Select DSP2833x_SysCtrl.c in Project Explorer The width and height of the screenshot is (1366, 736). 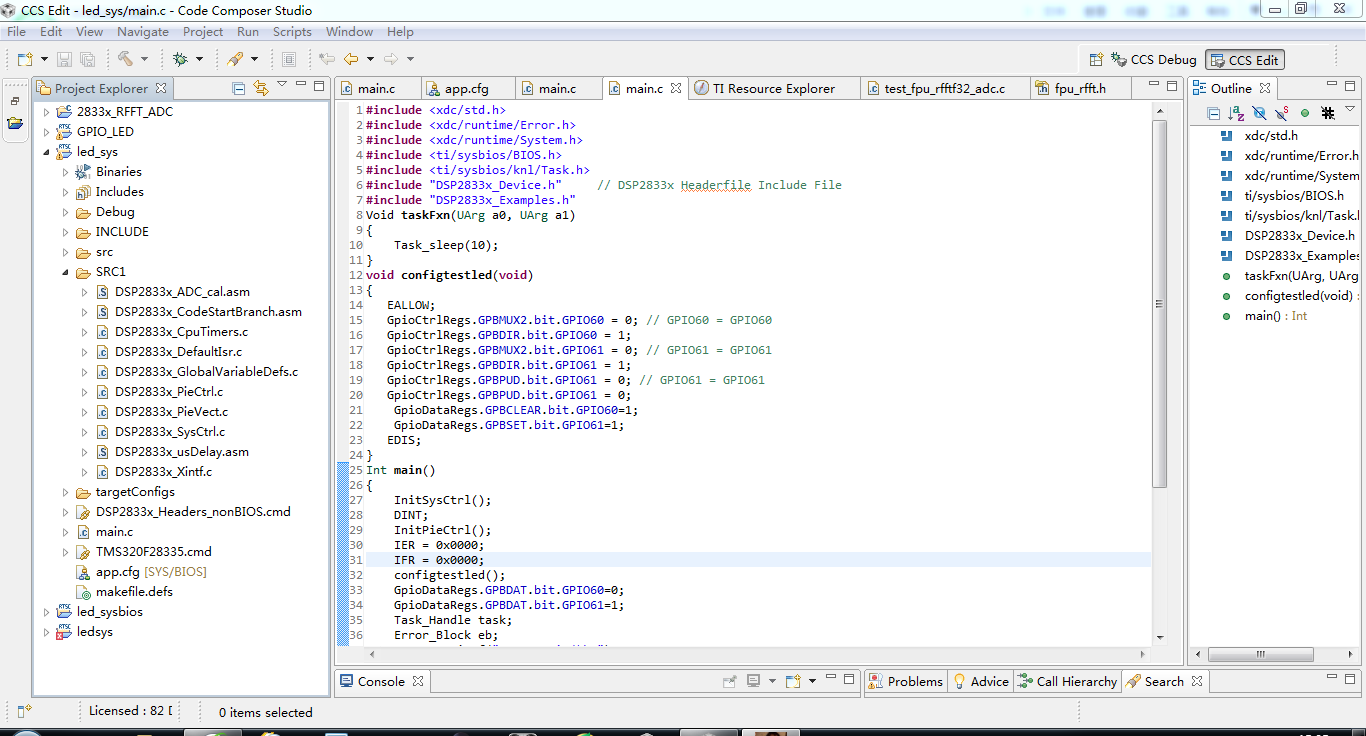tap(169, 432)
